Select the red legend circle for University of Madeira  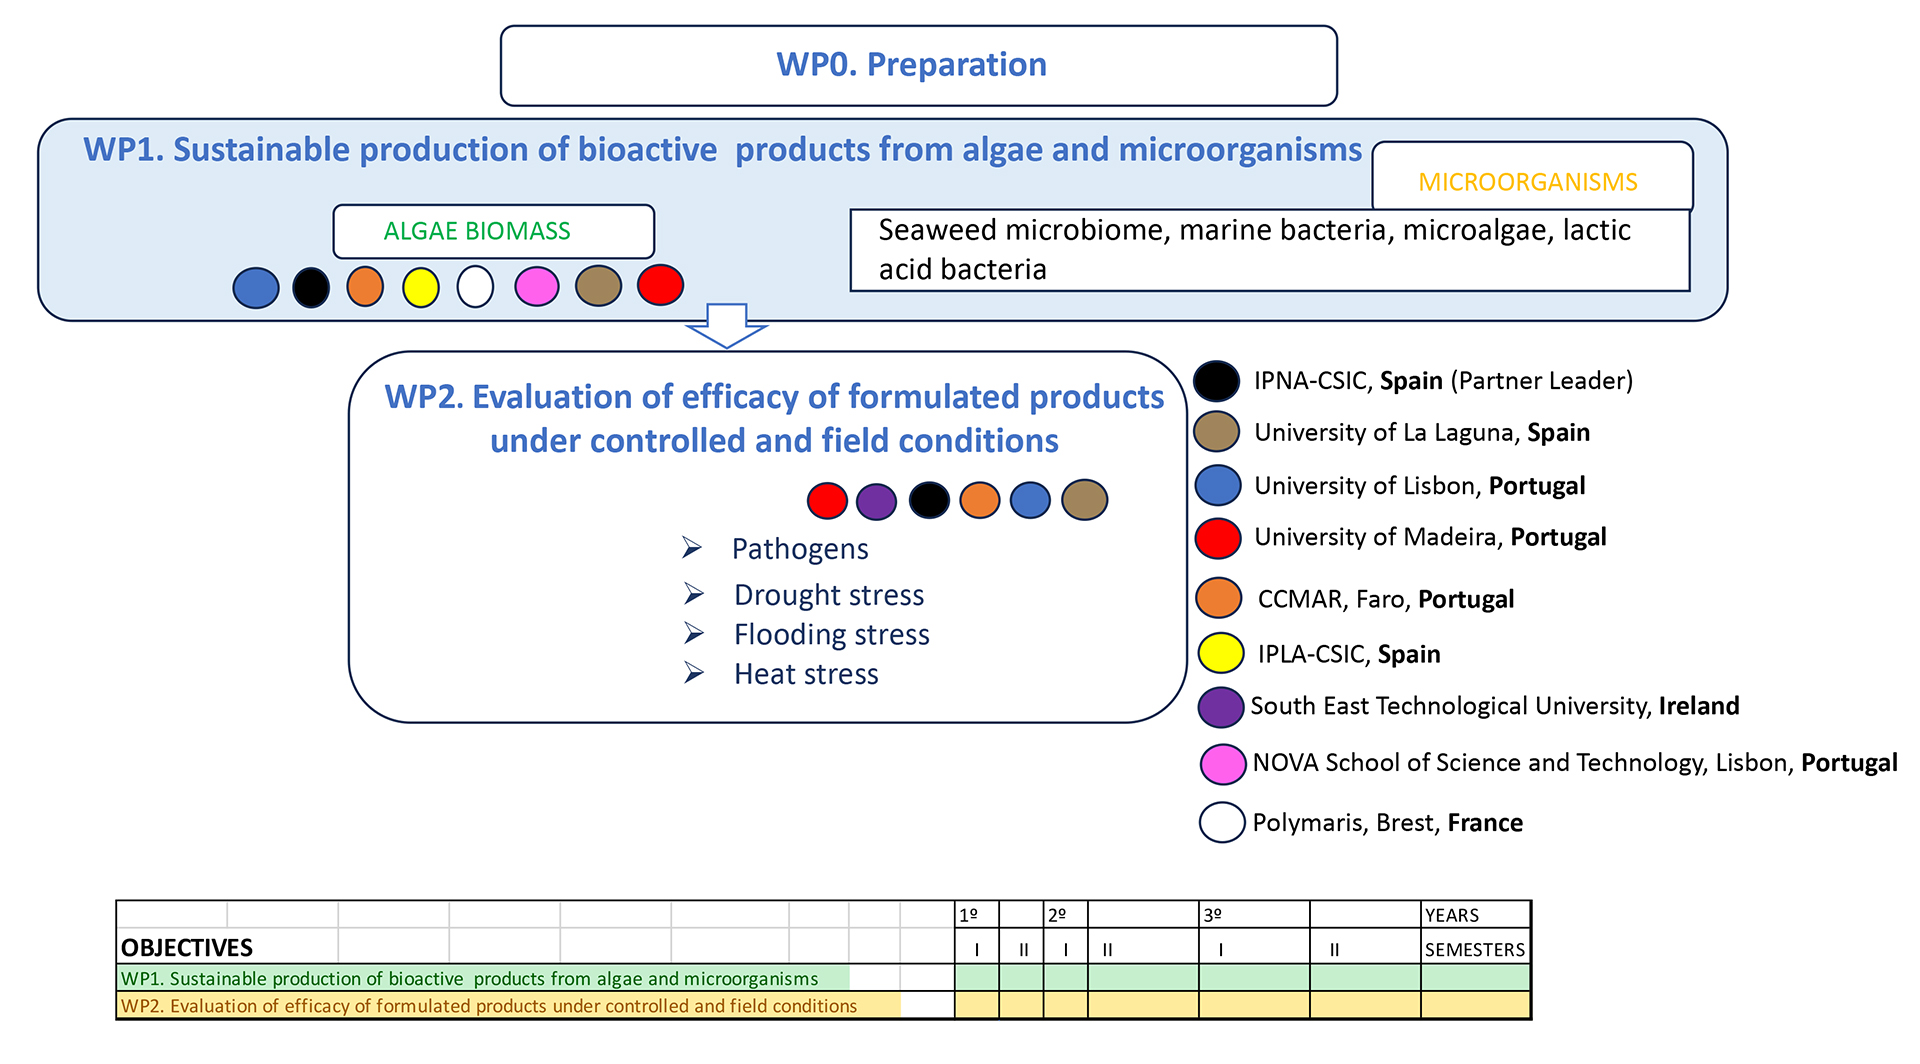tap(1217, 538)
